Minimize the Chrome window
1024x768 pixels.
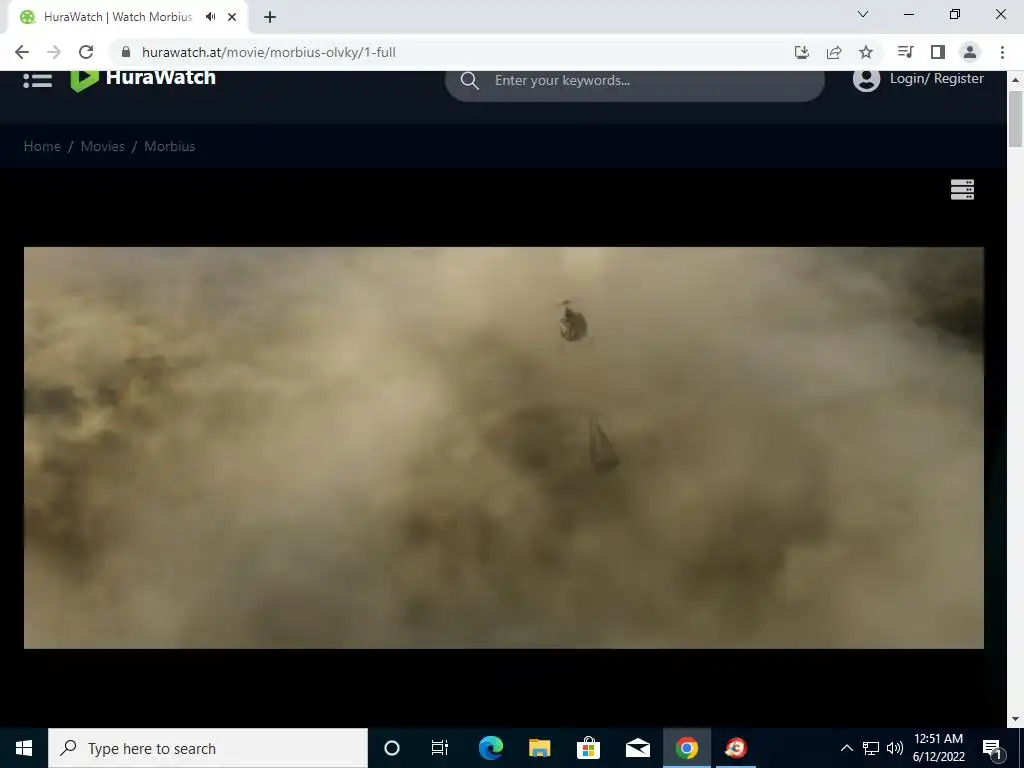pos(908,14)
